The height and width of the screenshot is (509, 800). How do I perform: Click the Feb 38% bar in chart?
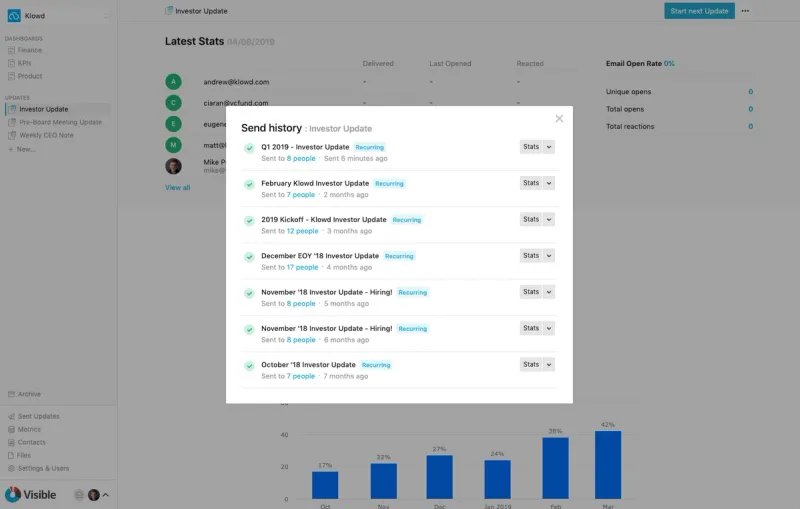click(555, 468)
